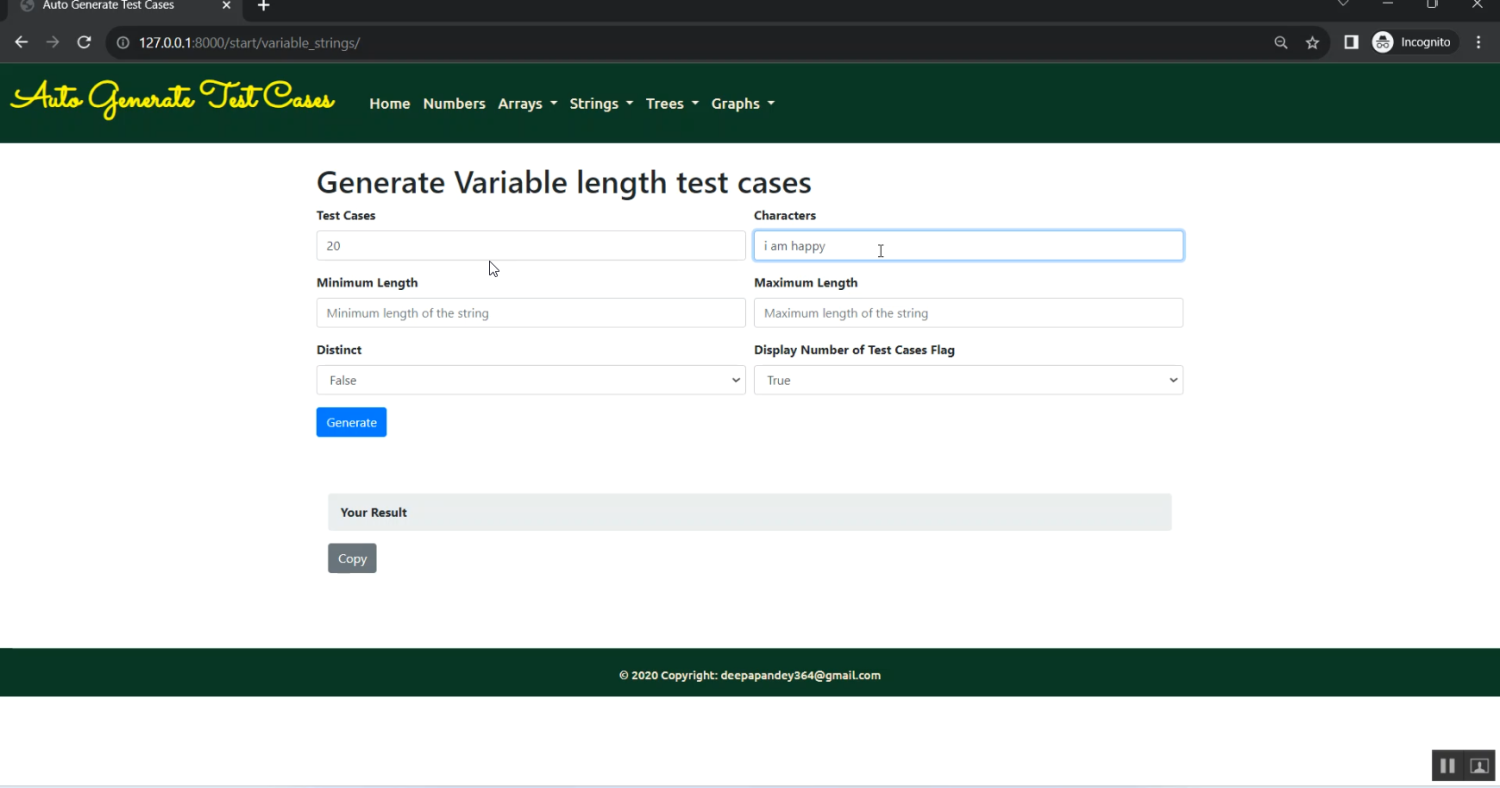Viewport: 1500px width, 788px height.
Task: Expand the Arrays navigation menu
Action: tap(527, 104)
